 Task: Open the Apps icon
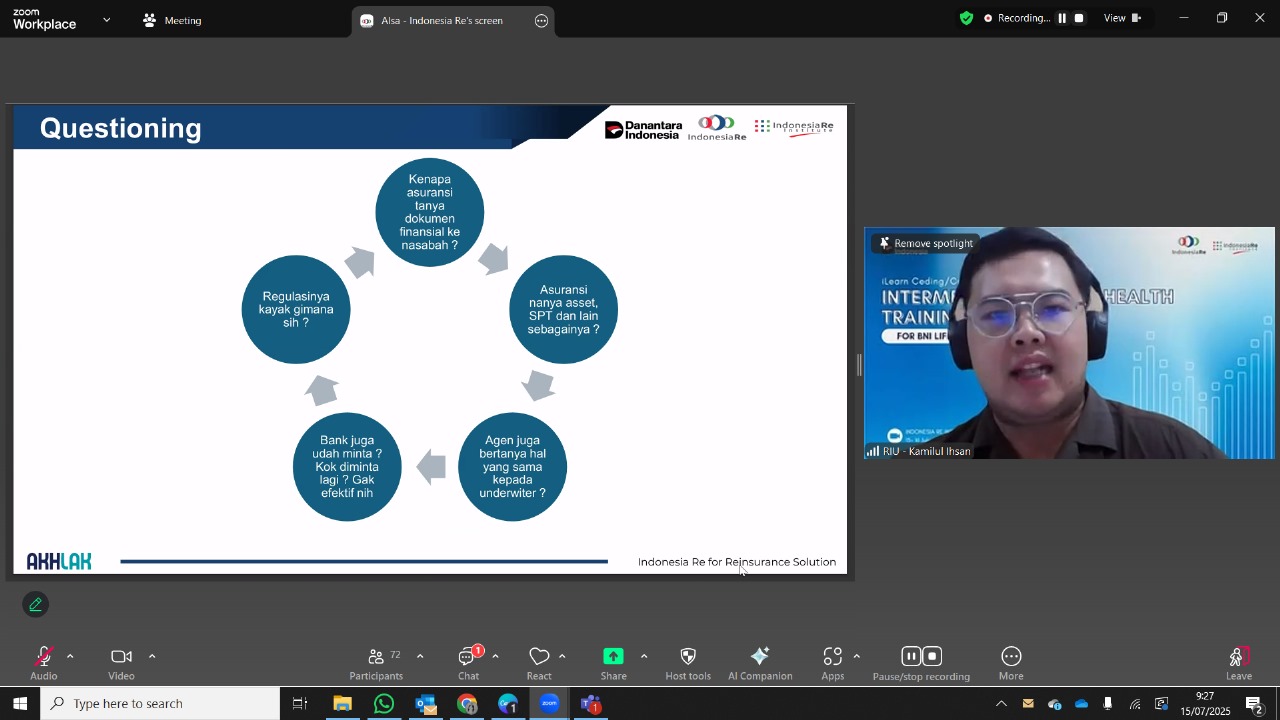[x=833, y=657]
